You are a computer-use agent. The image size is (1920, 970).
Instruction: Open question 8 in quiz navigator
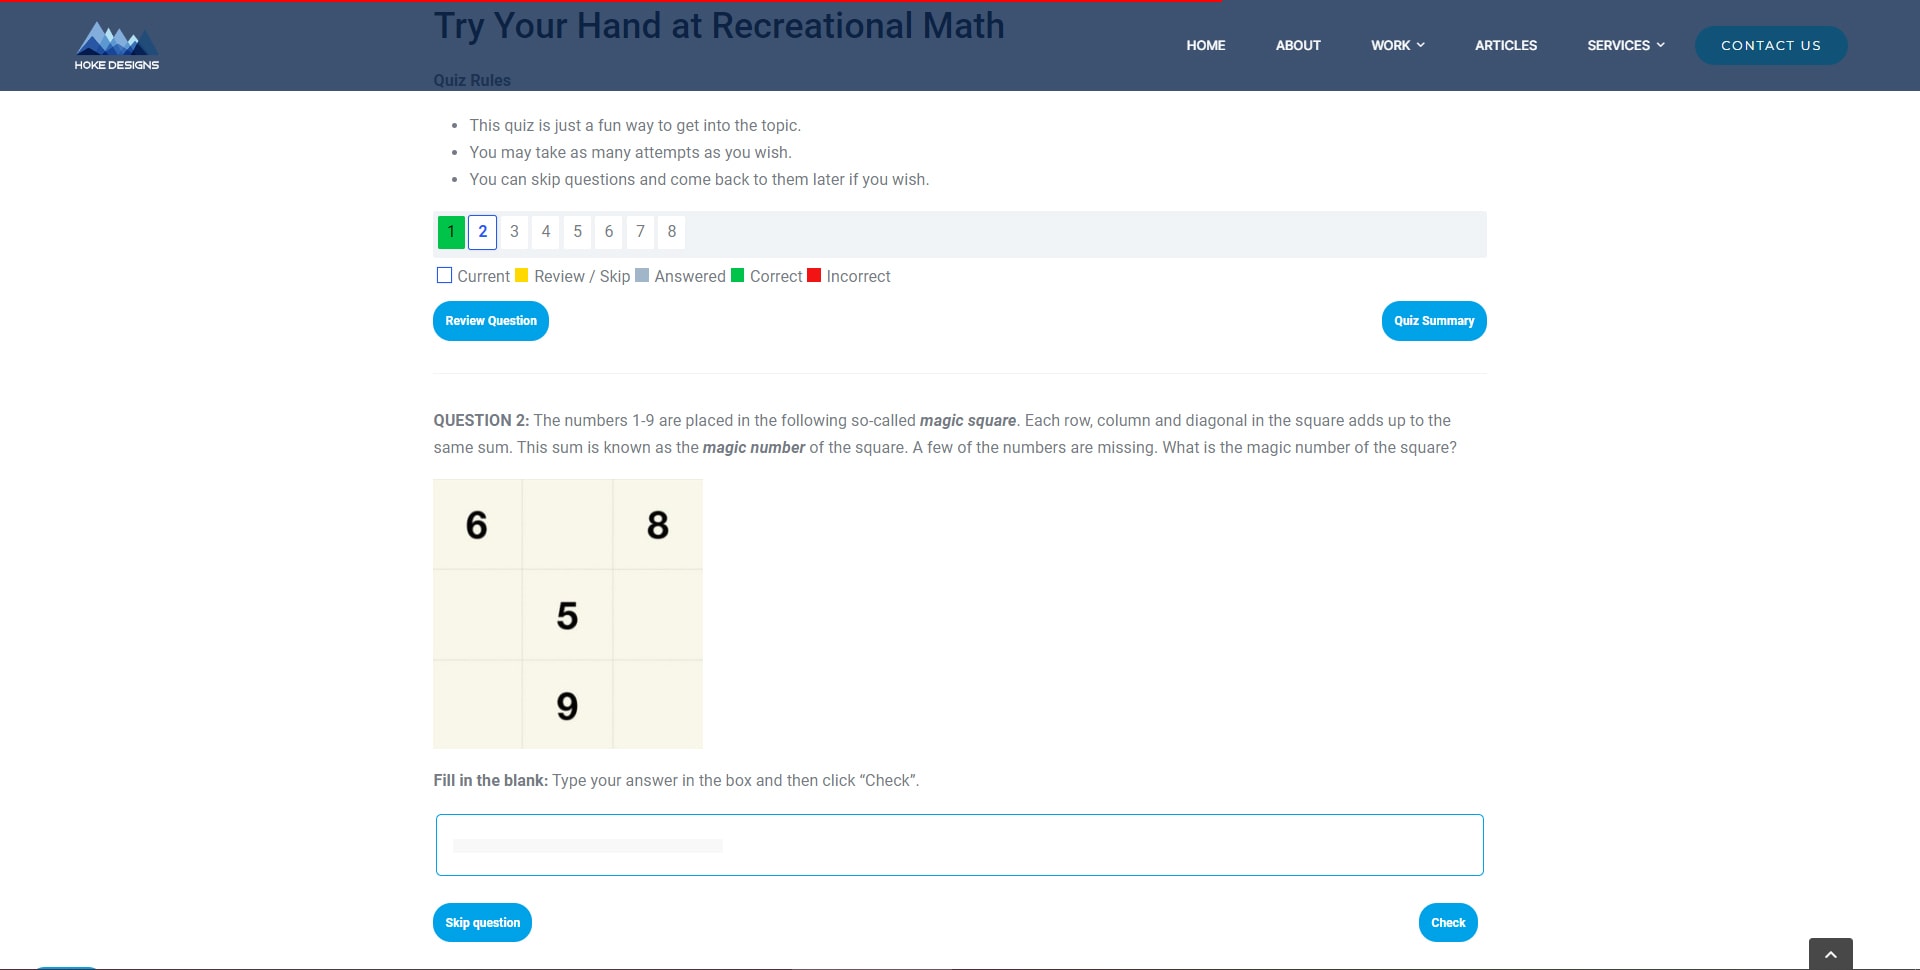(672, 232)
